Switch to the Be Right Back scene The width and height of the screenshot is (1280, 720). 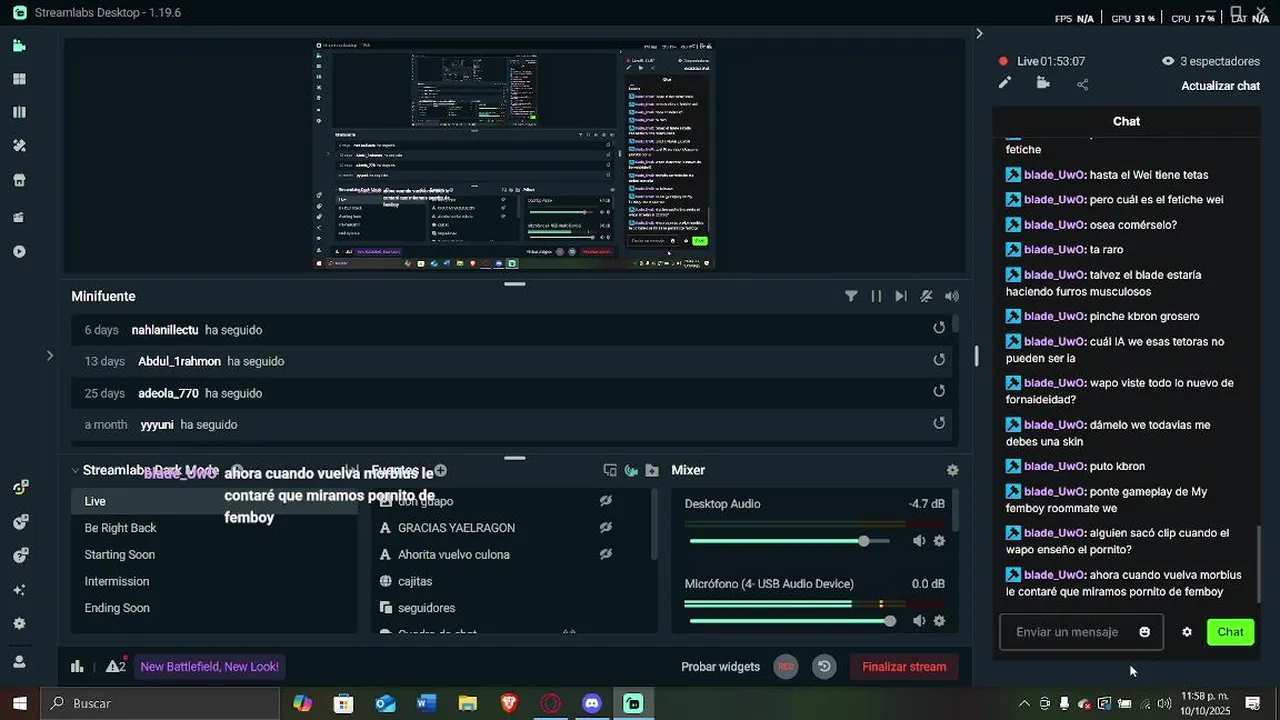pos(214,528)
